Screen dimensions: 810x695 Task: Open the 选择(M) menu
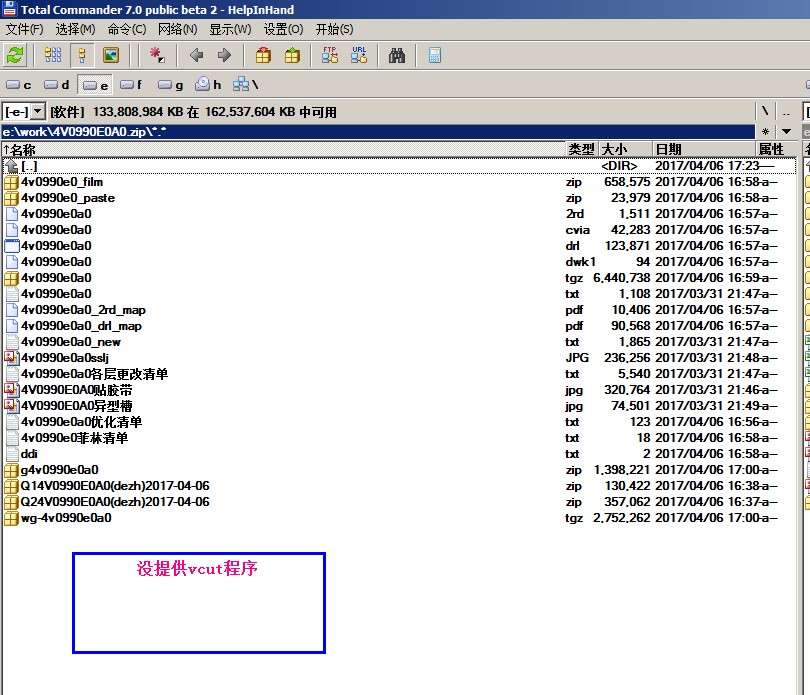[75, 29]
